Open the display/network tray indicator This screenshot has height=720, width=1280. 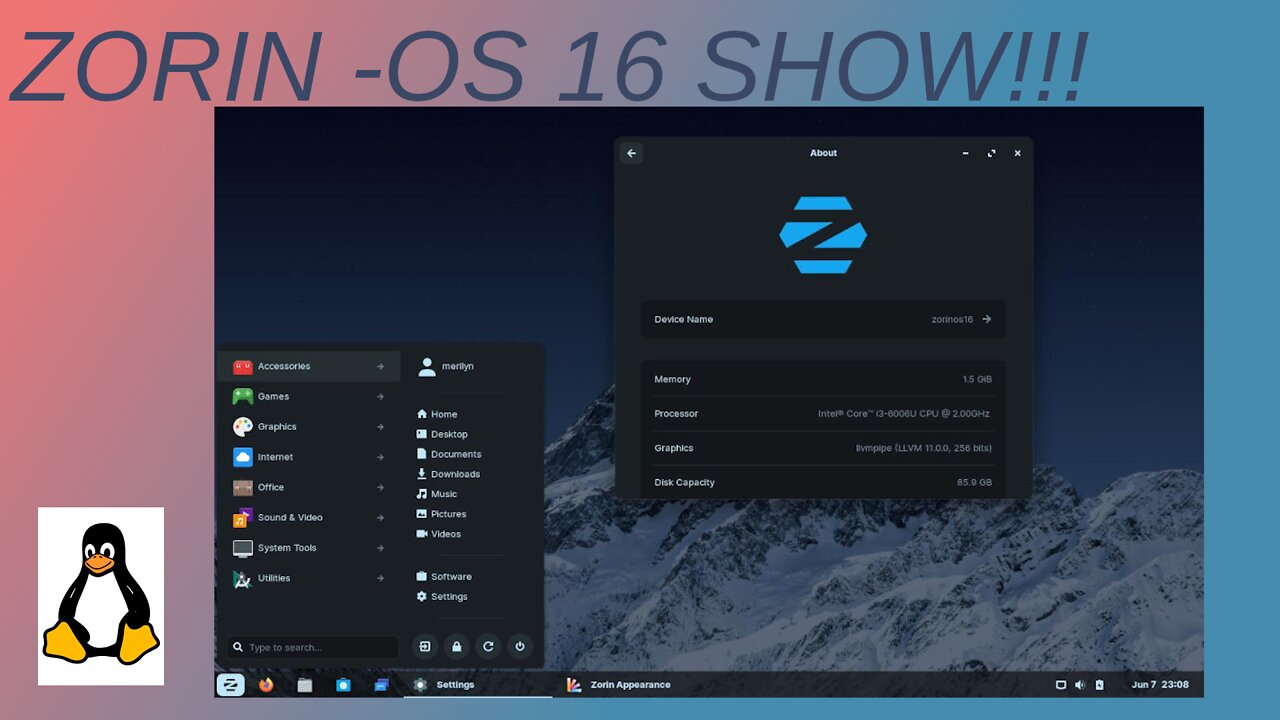point(1061,685)
